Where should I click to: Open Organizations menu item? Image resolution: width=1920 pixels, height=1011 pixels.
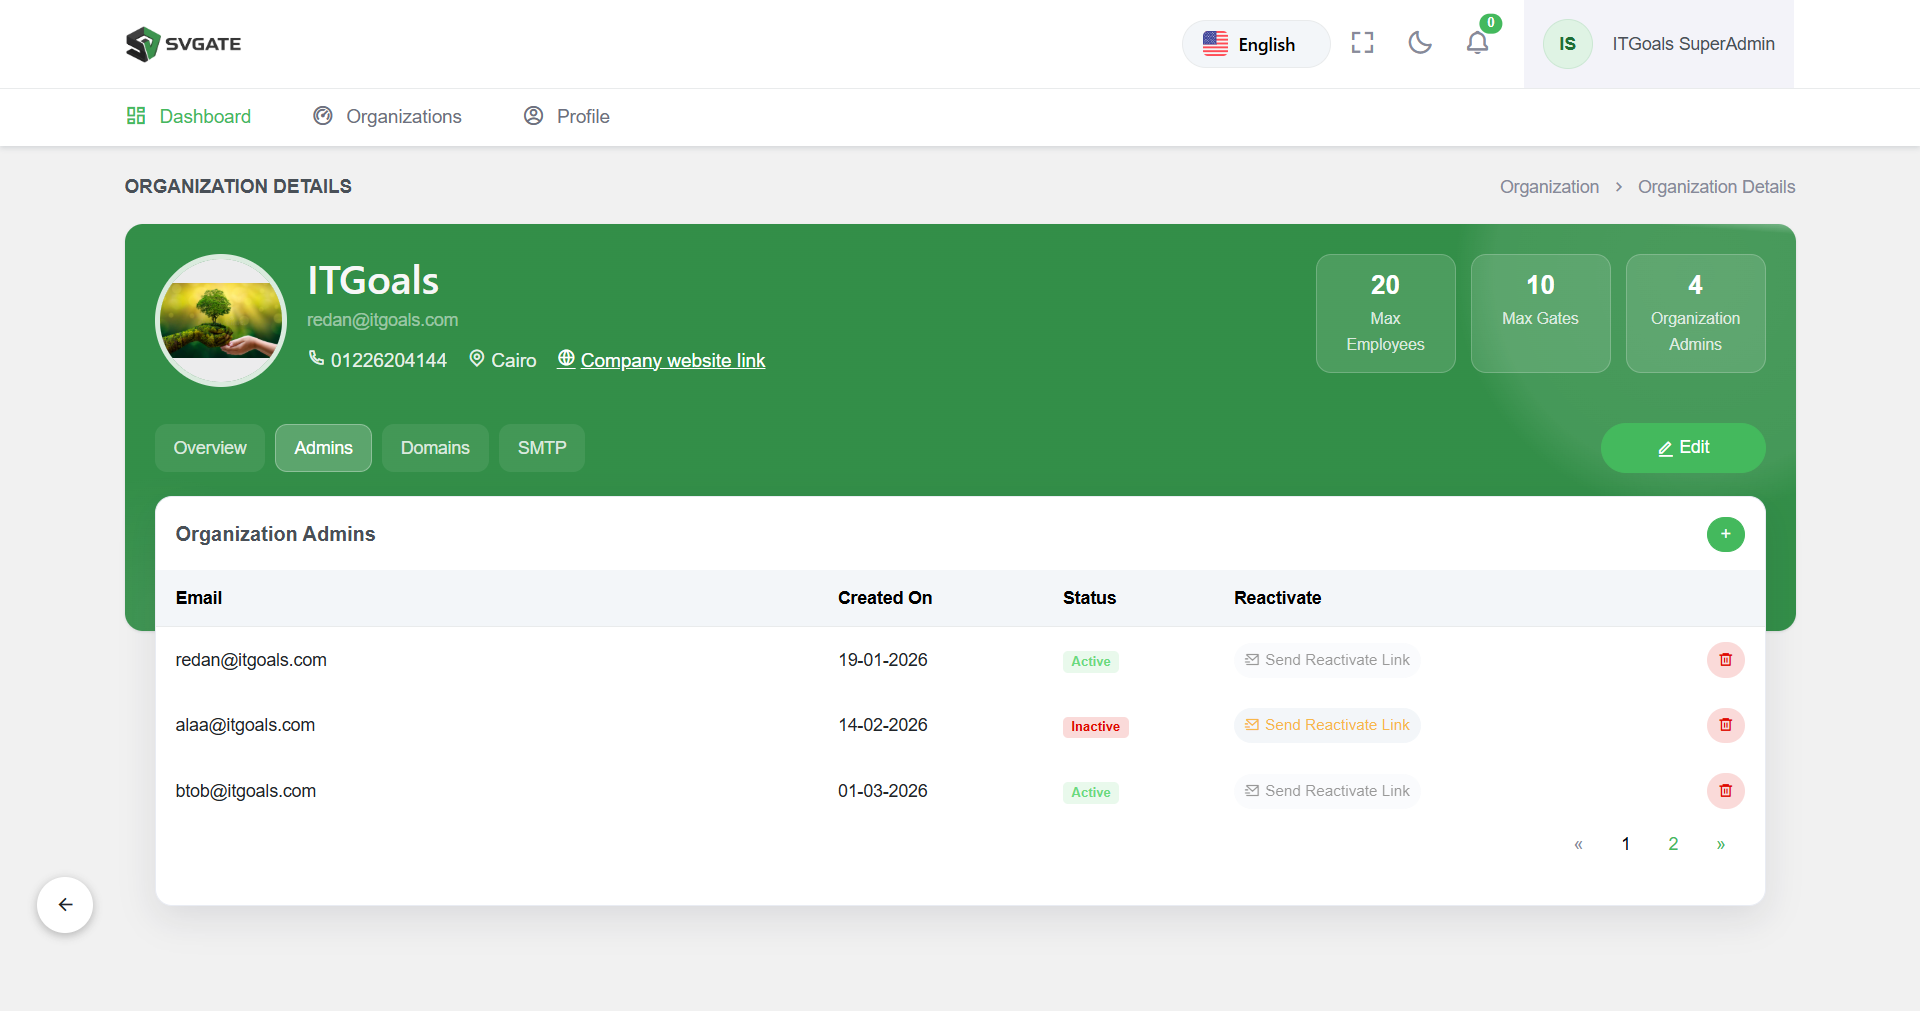pyautogui.click(x=387, y=116)
